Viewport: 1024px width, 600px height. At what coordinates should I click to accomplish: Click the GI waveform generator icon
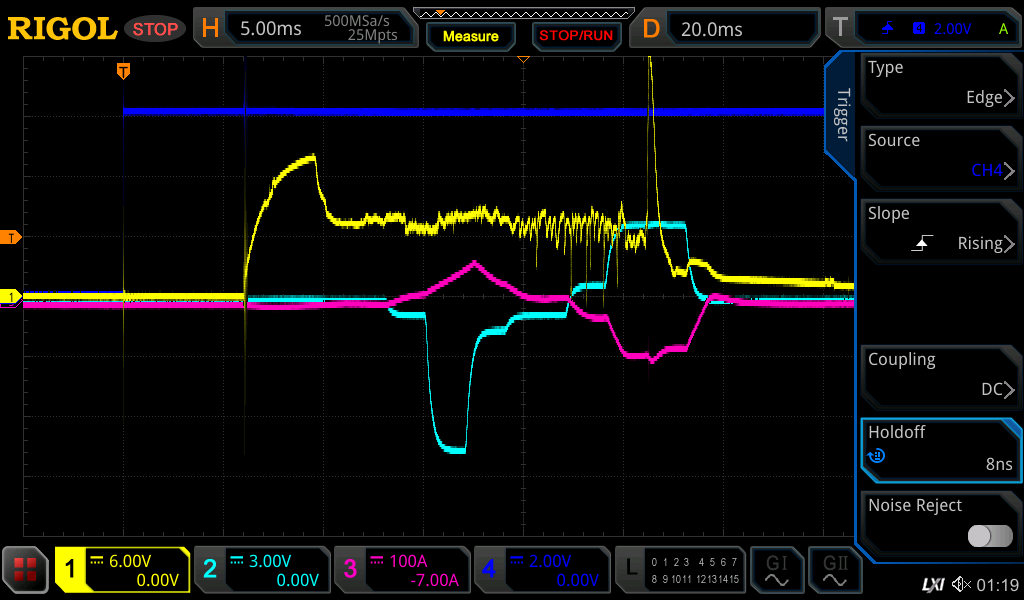point(776,571)
